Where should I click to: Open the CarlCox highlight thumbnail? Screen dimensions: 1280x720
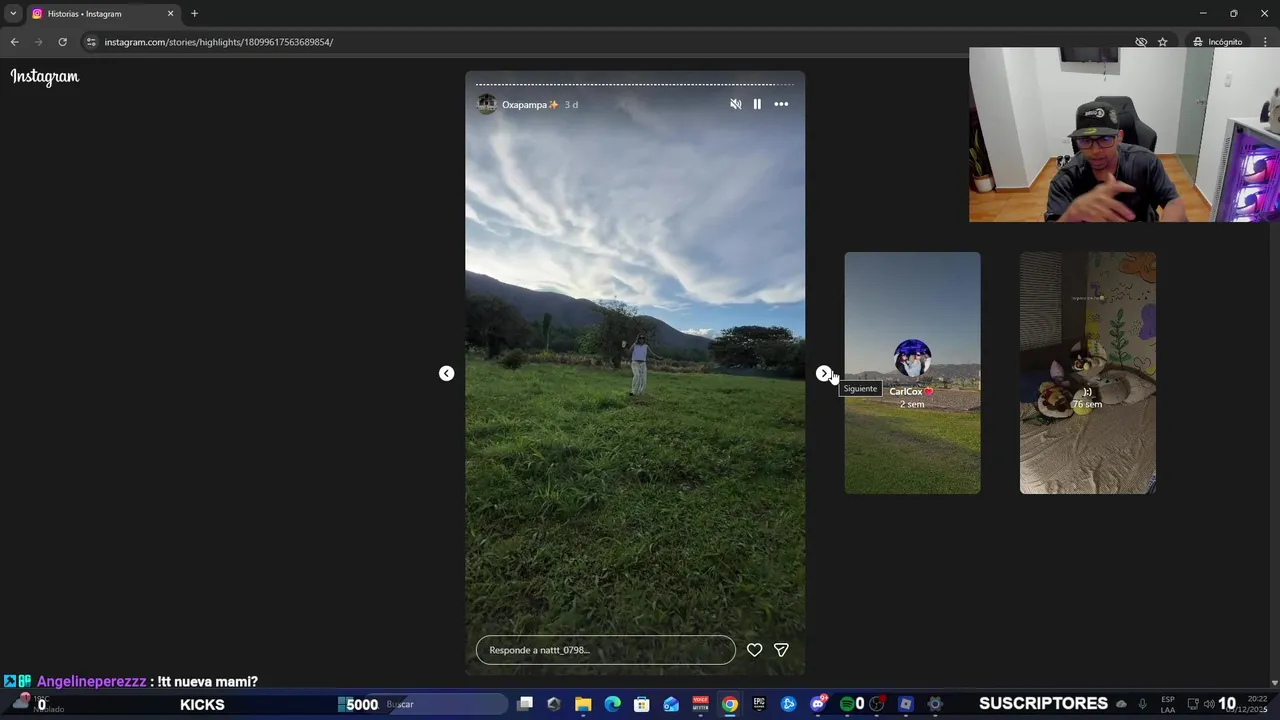coord(912,373)
